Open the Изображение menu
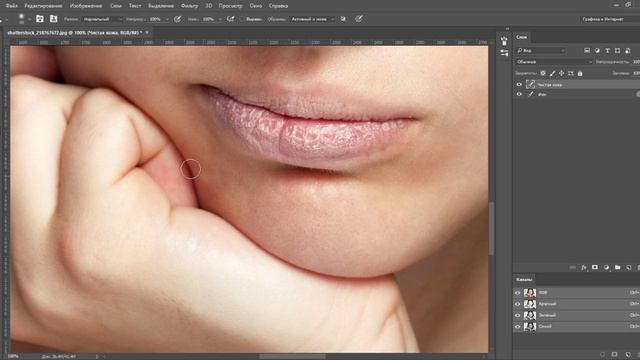This screenshot has height=360, width=640. [86, 6]
